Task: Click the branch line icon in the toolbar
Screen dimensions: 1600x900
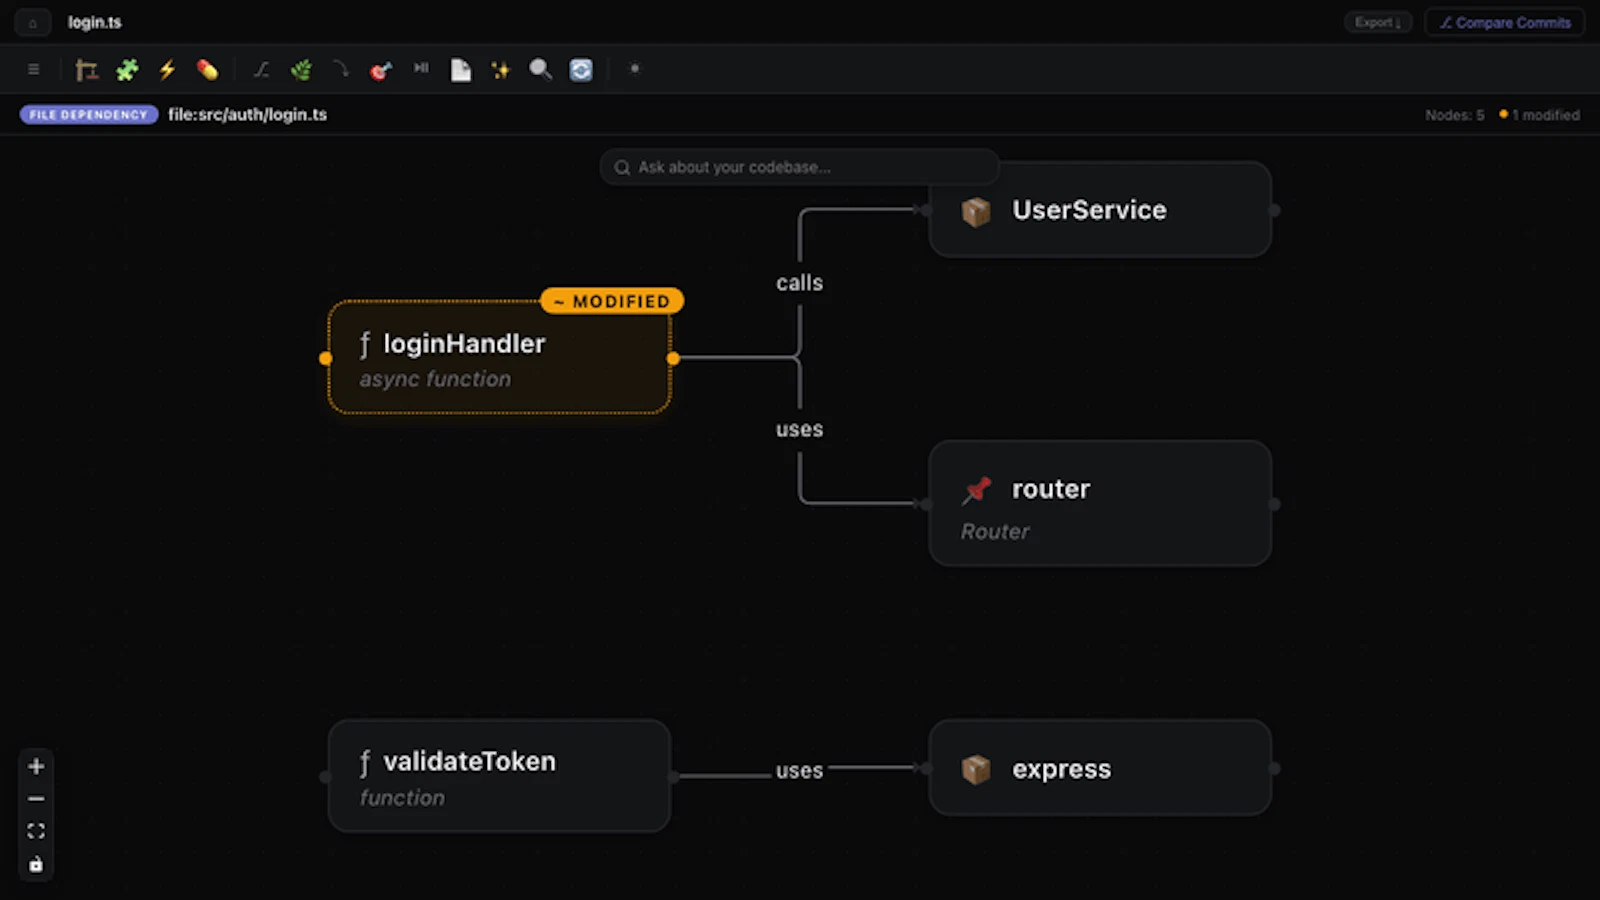Action: 261,70
